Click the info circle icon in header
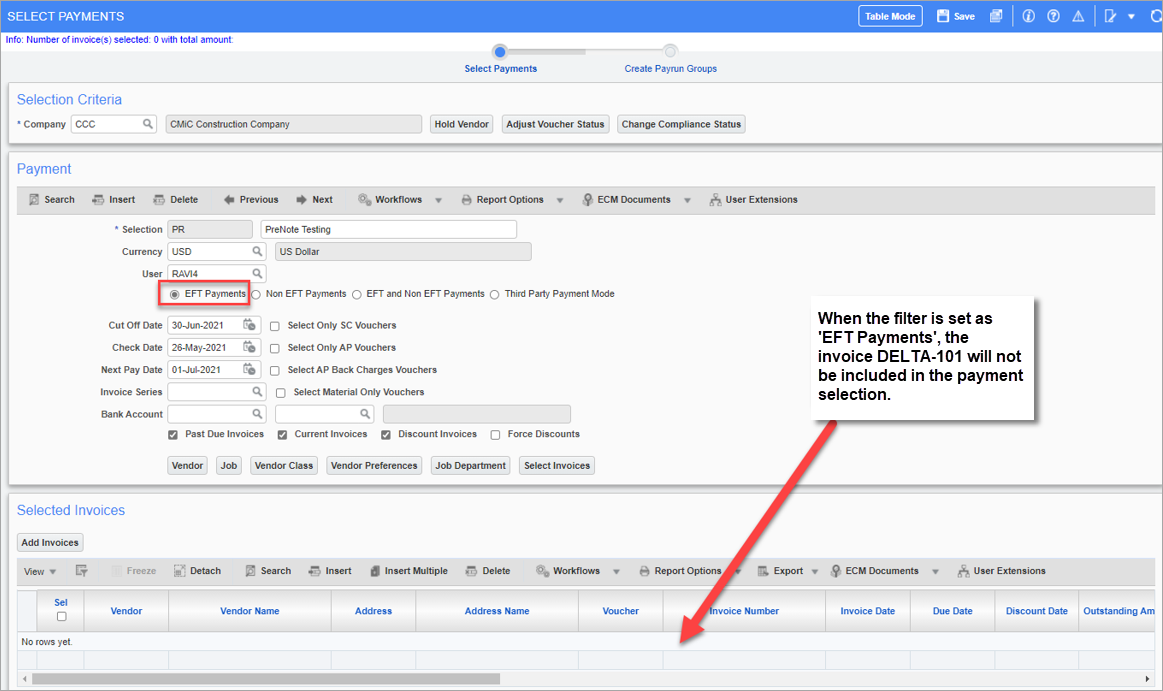 pyautogui.click(x=1028, y=16)
